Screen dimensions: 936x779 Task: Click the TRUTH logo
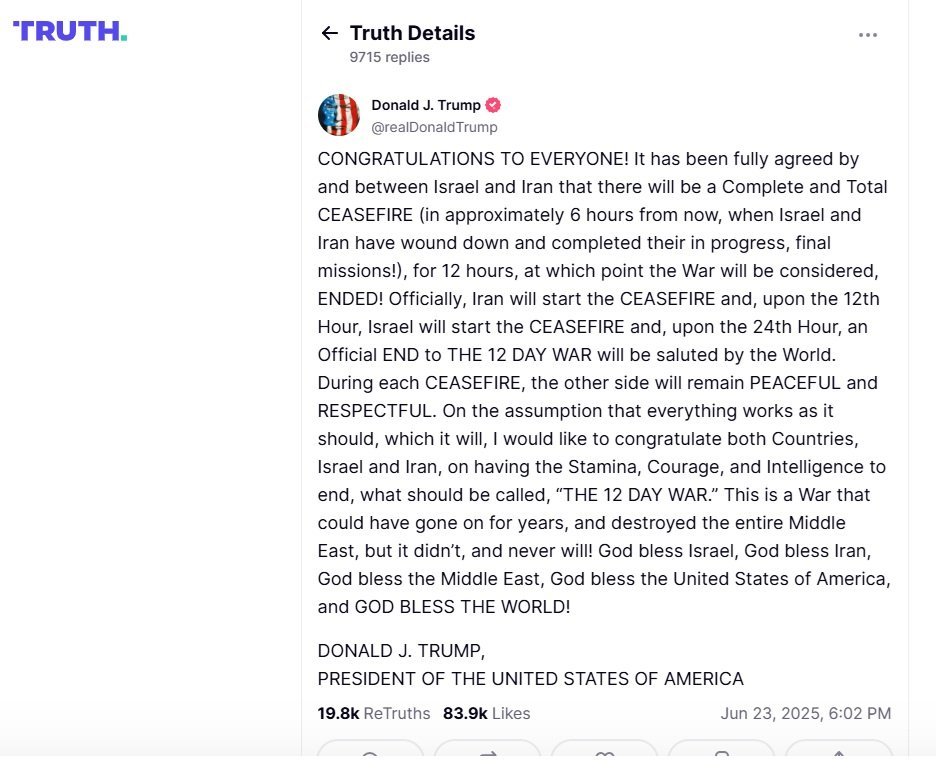pyautogui.click(x=70, y=31)
